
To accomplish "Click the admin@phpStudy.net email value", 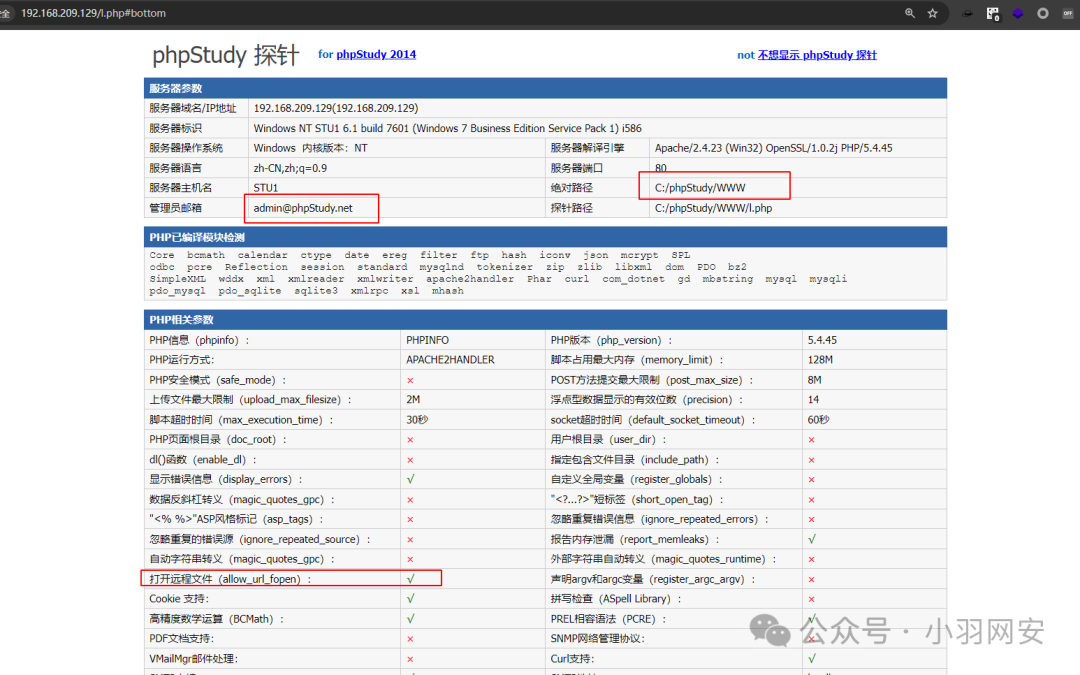I will [303, 208].
